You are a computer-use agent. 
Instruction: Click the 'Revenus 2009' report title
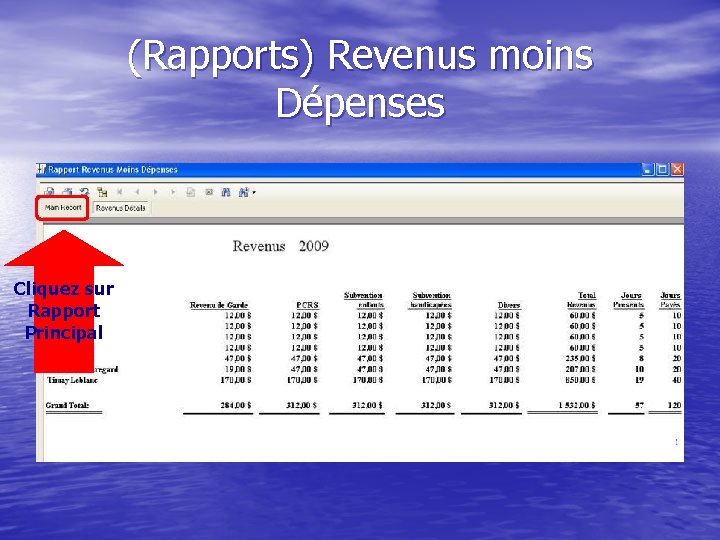(281, 246)
